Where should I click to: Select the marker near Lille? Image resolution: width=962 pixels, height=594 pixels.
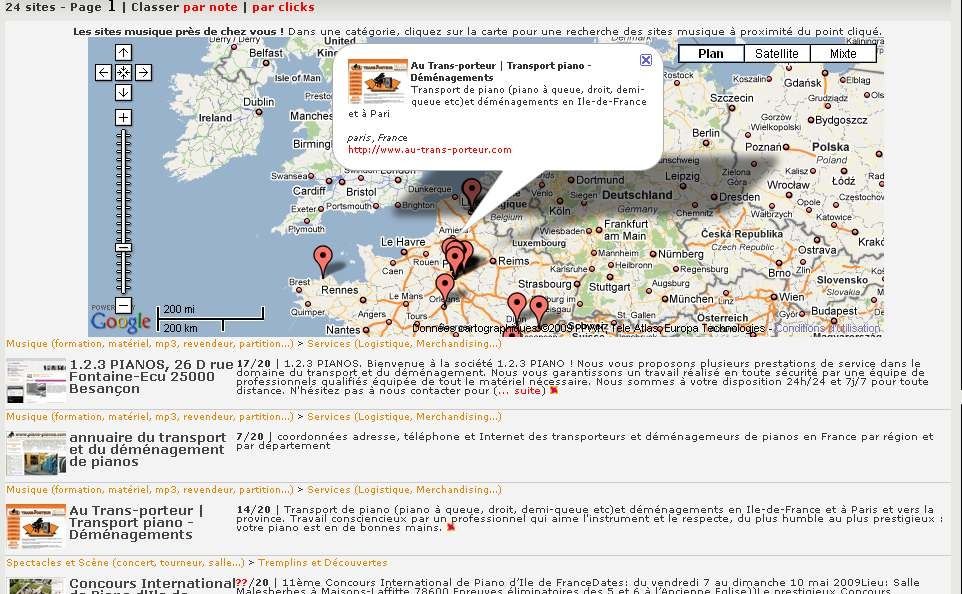[471, 193]
